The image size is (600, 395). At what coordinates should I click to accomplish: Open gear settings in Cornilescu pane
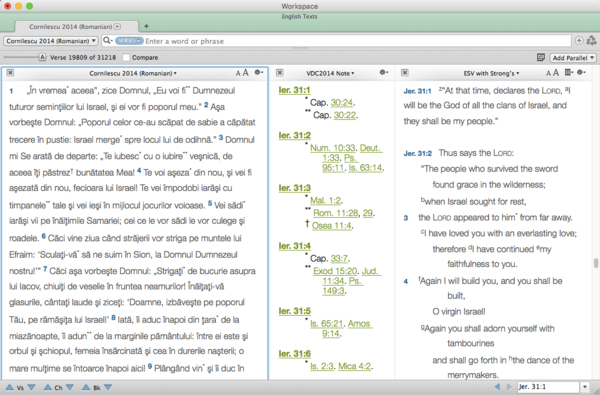point(259,72)
